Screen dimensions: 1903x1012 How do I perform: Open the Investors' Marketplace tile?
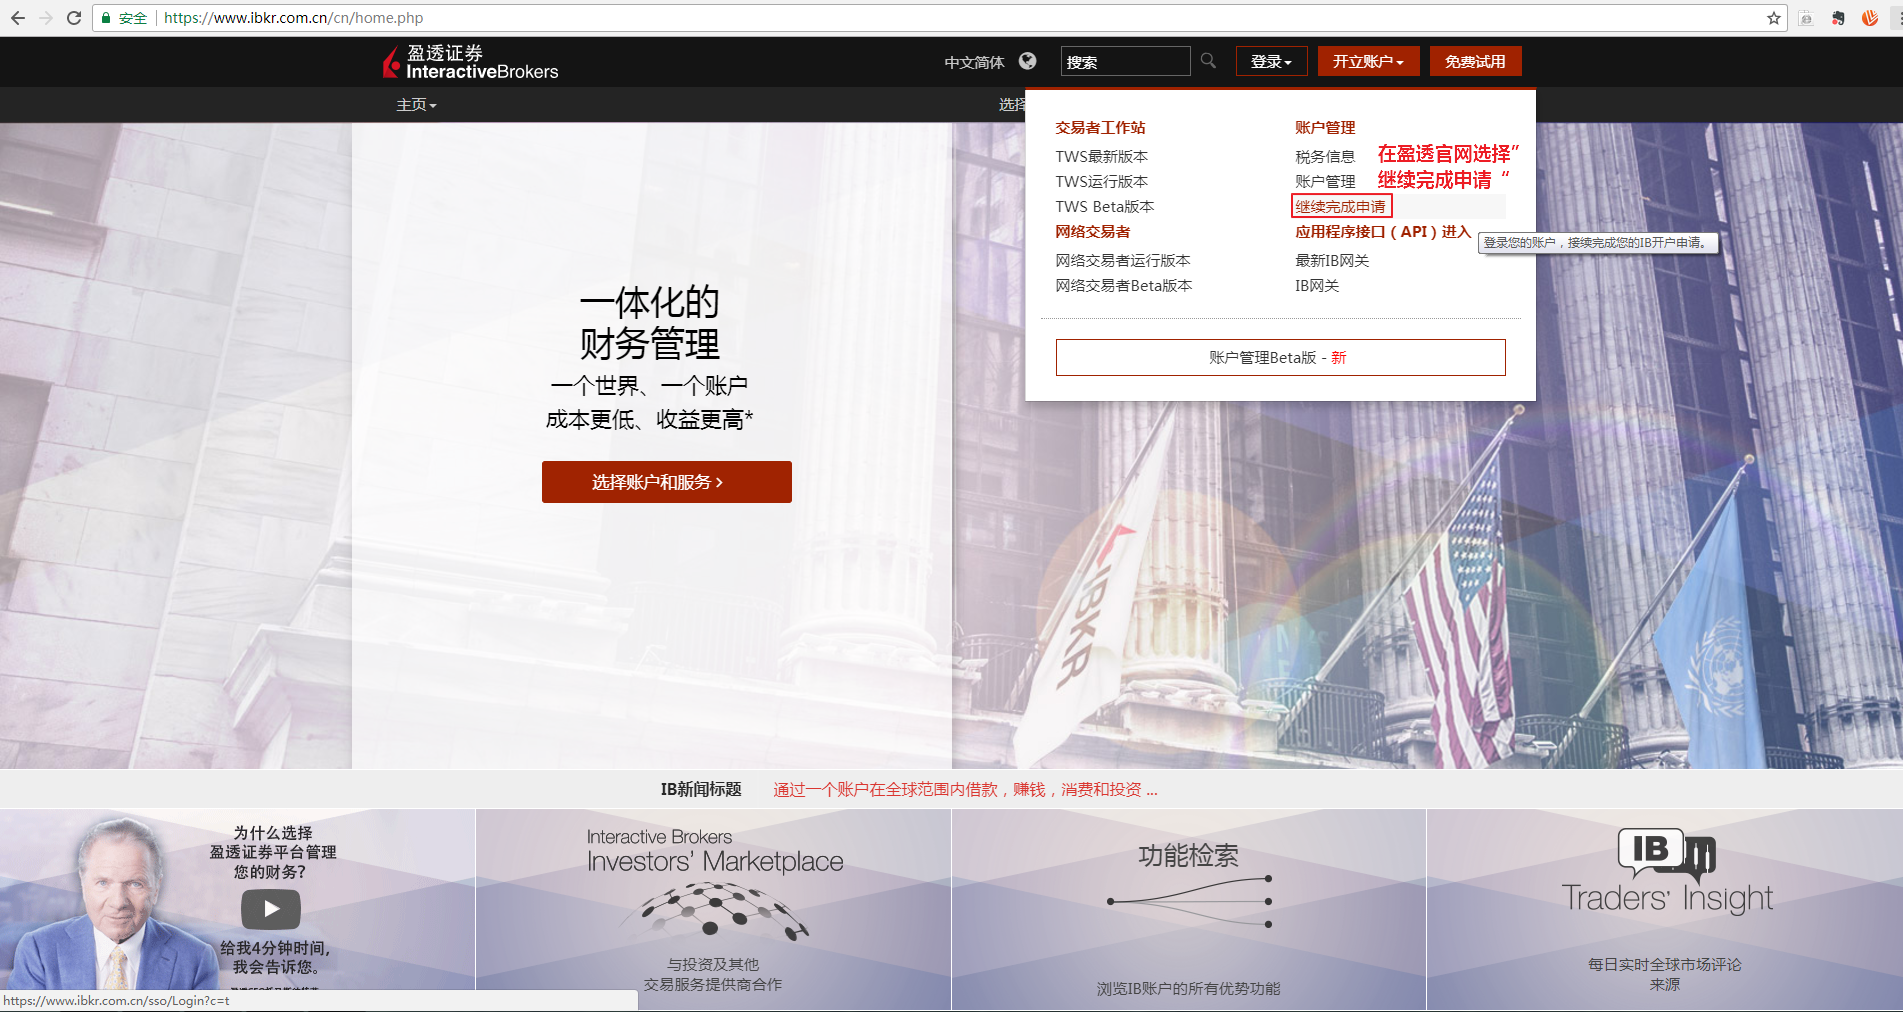pos(713,909)
